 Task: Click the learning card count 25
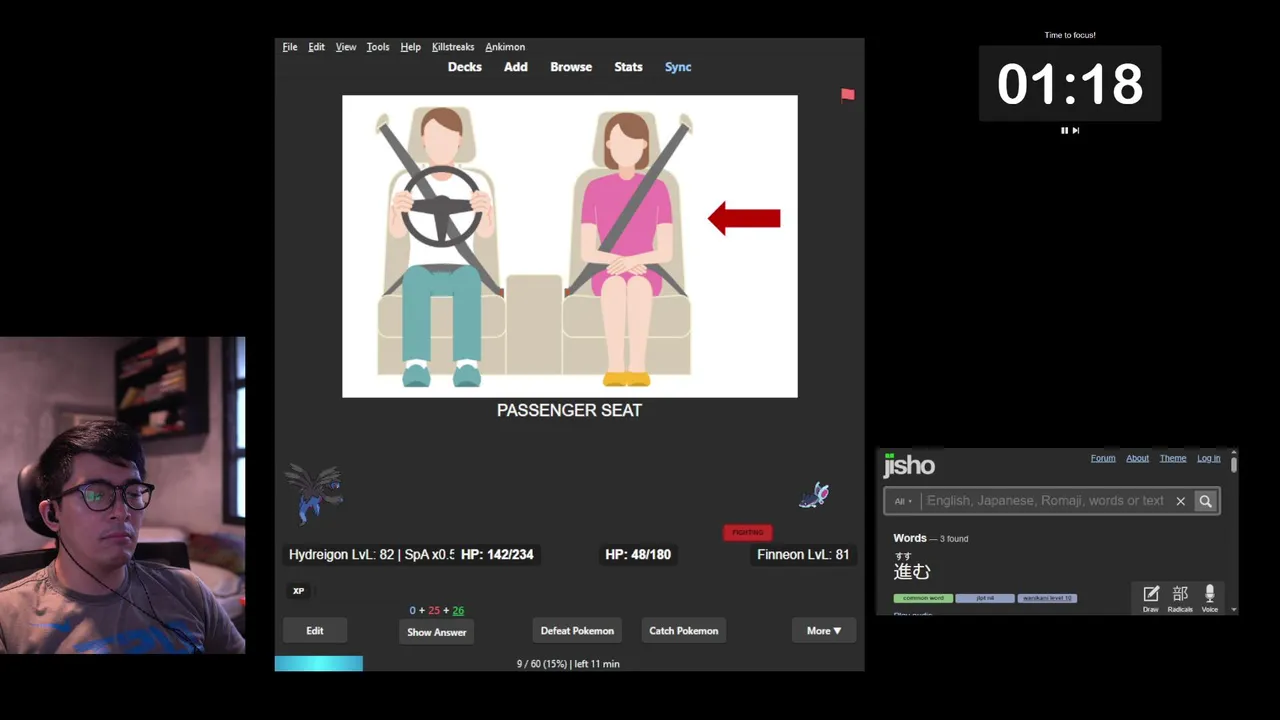tap(434, 610)
